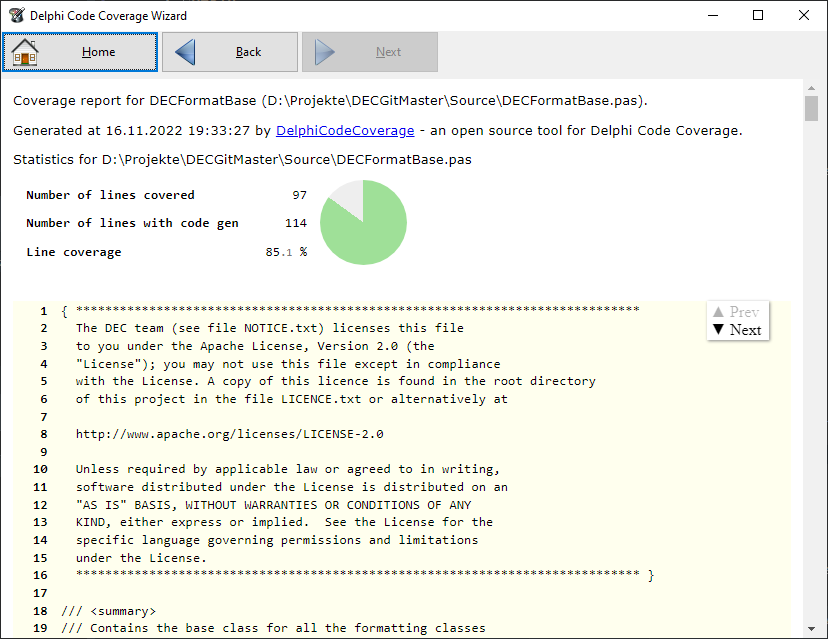Click the scrollbar down arrow
This screenshot has width=828, height=639.
point(811,628)
